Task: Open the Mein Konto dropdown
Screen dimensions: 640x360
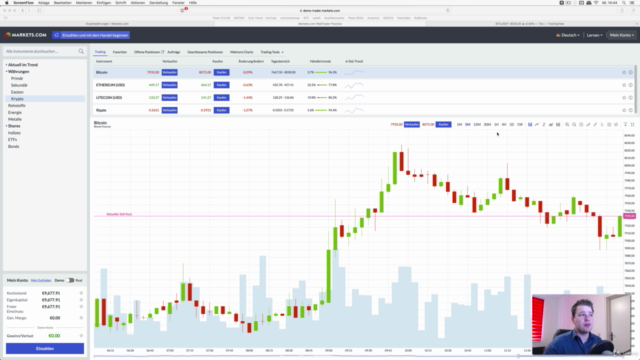Action: [x=622, y=35]
